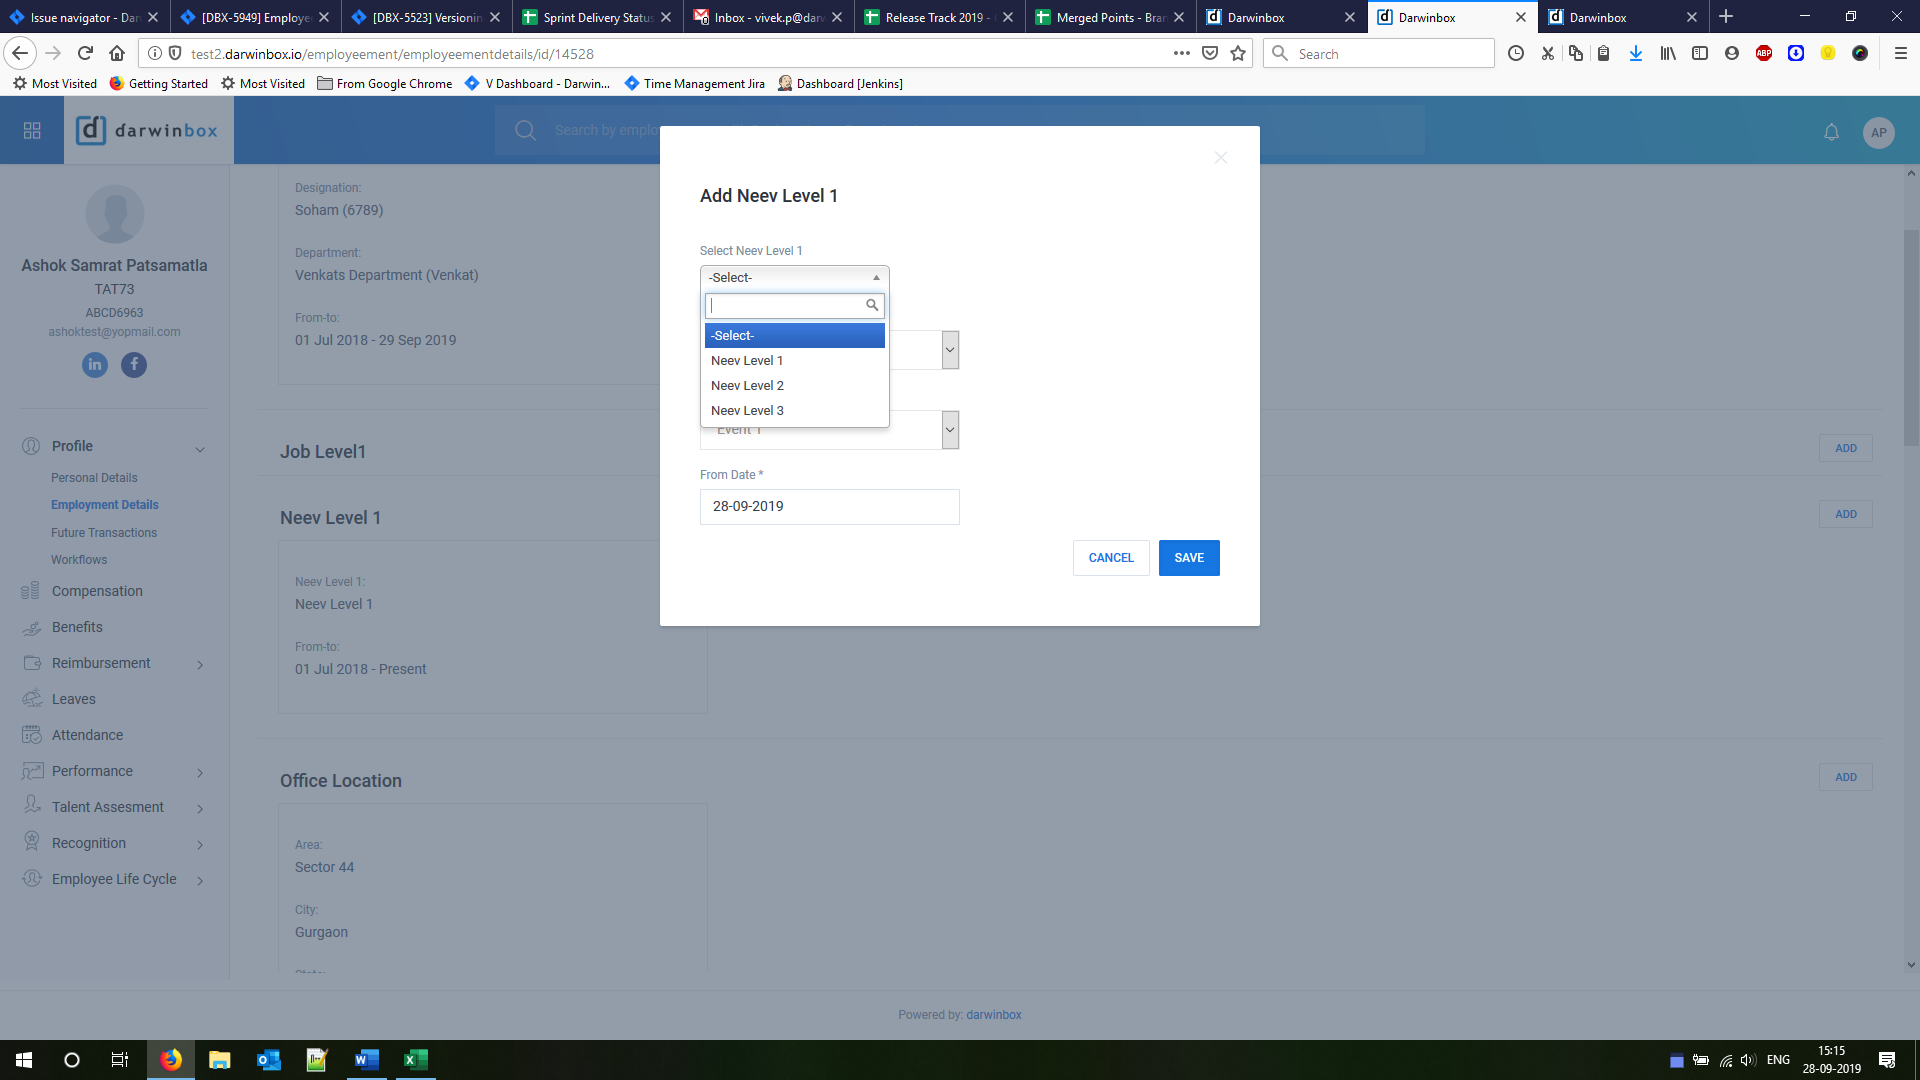Close the Add Neev Level dialog
The image size is (1920, 1080).
(x=1220, y=158)
